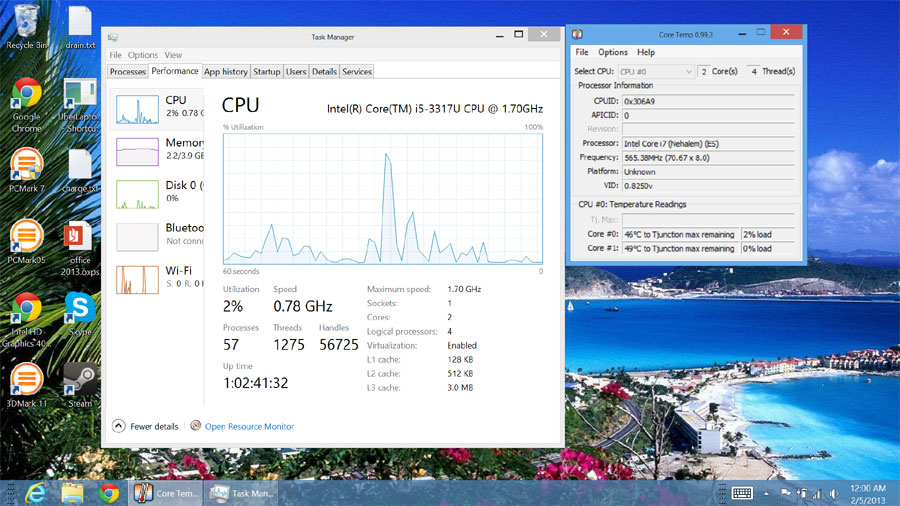Click the Processor name field in Core Temp
The image size is (900, 506).
tap(708, 143)
